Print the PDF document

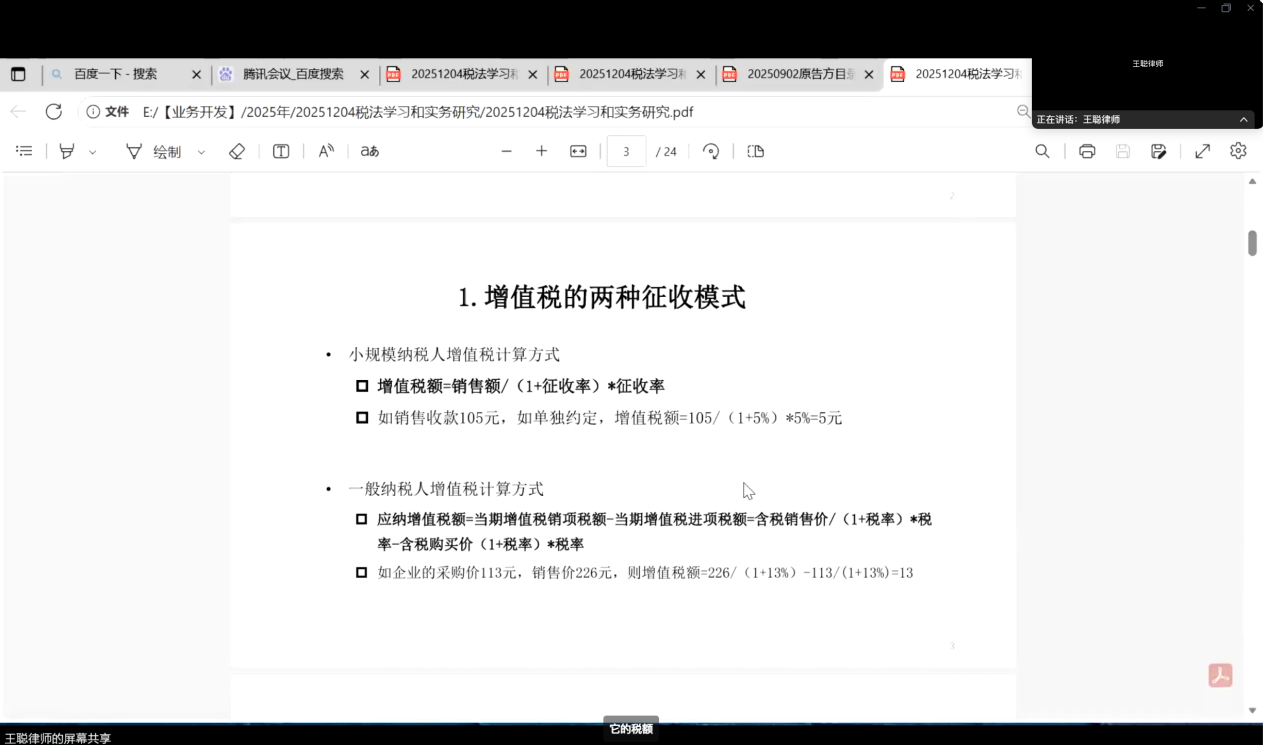[x=1087, y=151]
